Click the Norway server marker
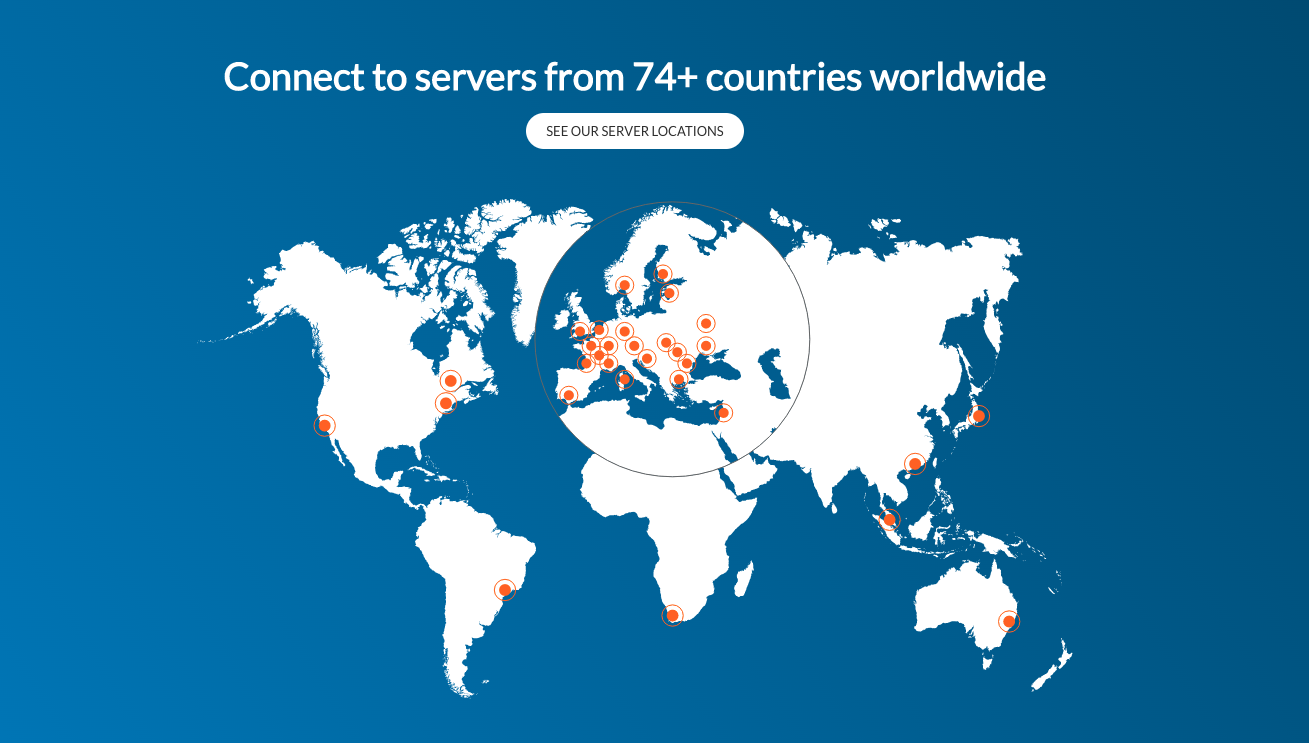This screenshot has height=743, width=1309. [624, 285]
